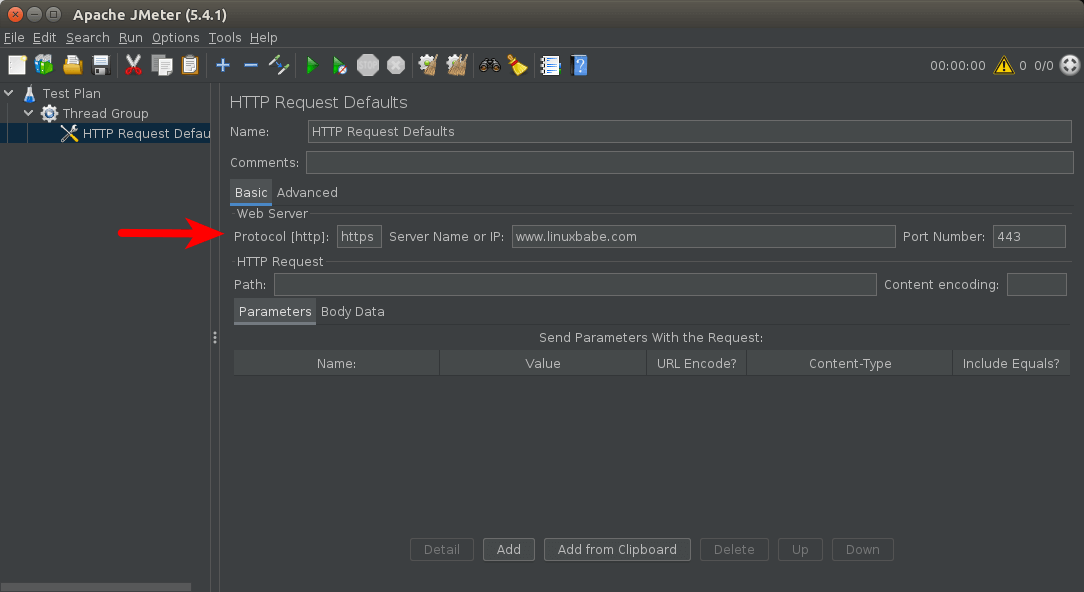This screenshot has height=592, width=1084.
Task: Open the Options menu
Action: pos(175,38)
